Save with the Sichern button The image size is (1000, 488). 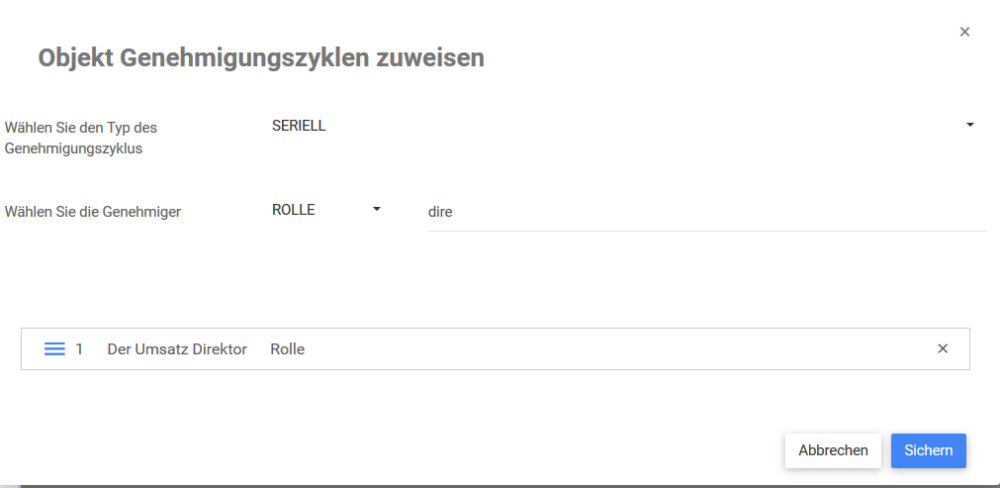(x=928, y=450)
